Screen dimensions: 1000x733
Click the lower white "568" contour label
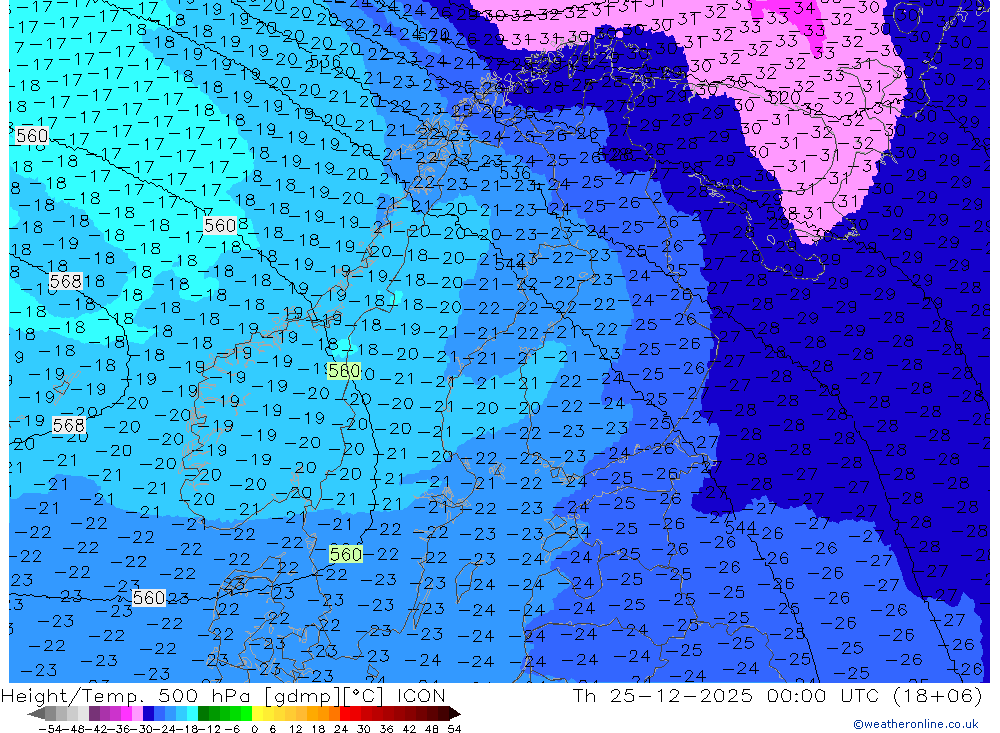point(68,425)
